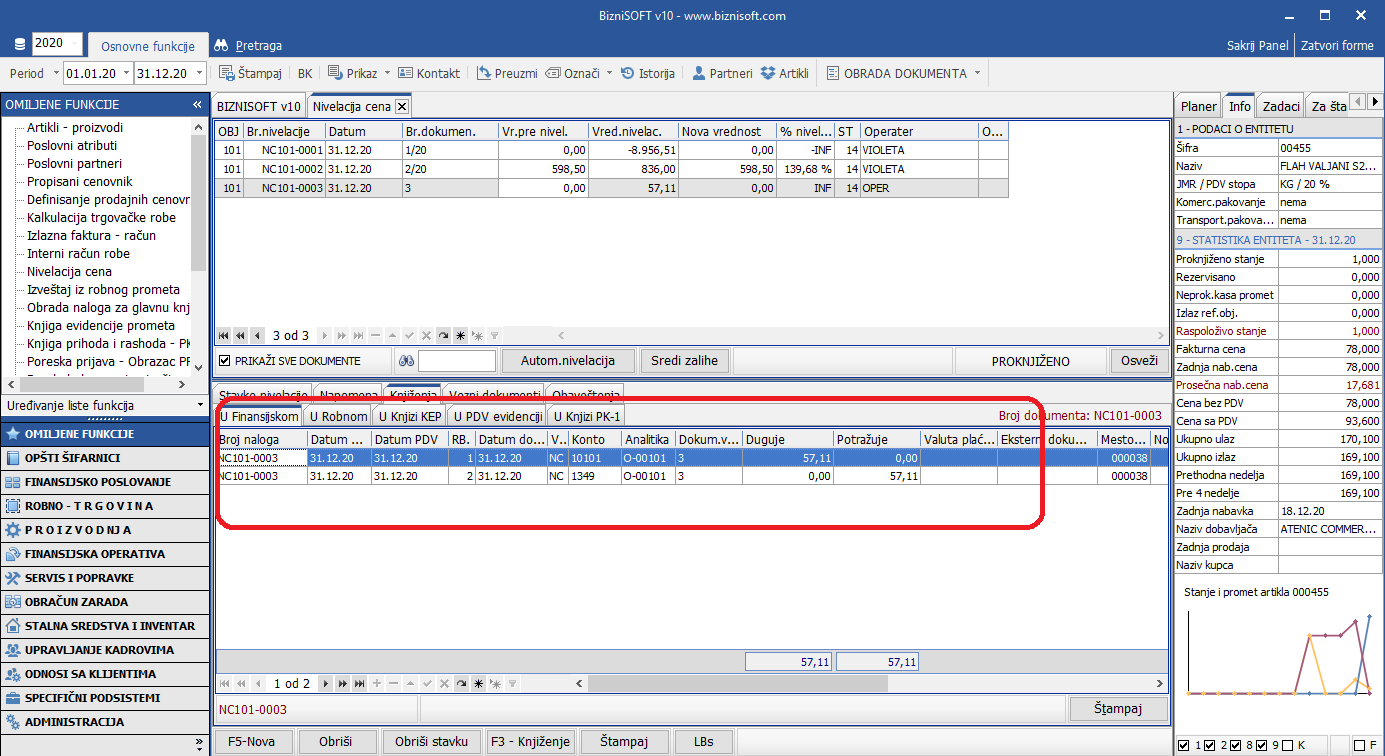Click the Obriši stavku button
Screen dimensions: 1385x756
432,742
